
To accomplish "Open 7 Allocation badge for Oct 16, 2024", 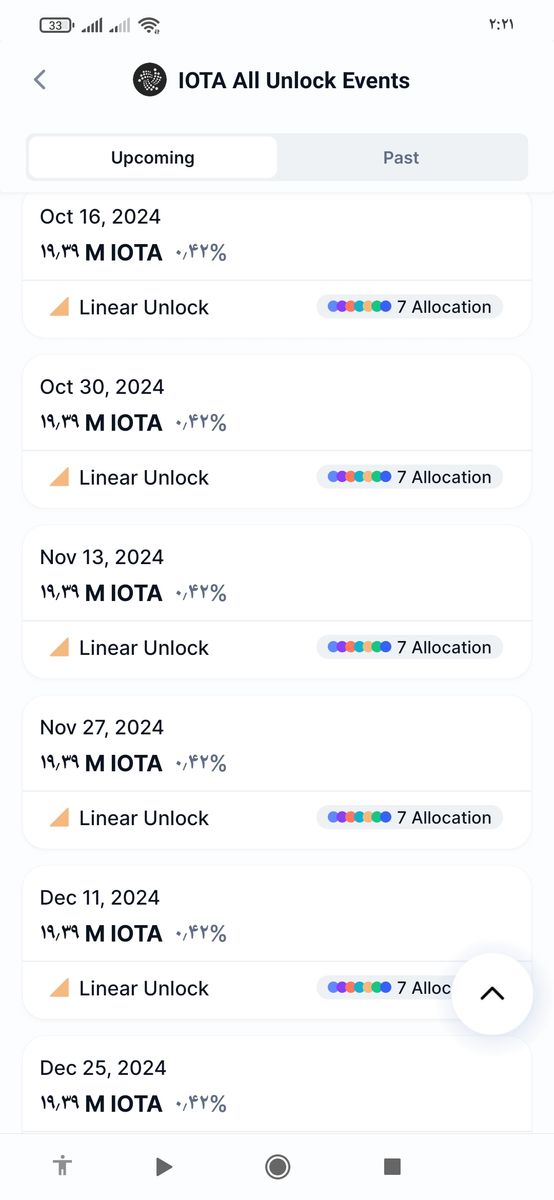I will pyautogui.click(x=410, y=307).
